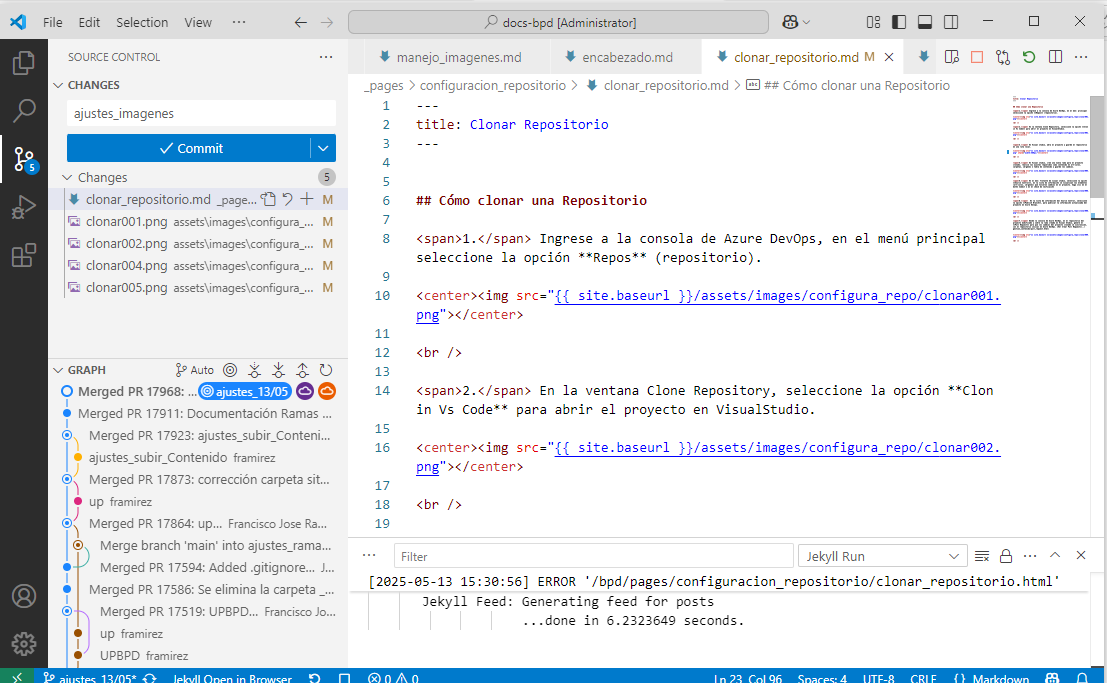Click Jekyll Open in Browser in status bar
Screen dimensions: 1107x683
click(232, 678)
